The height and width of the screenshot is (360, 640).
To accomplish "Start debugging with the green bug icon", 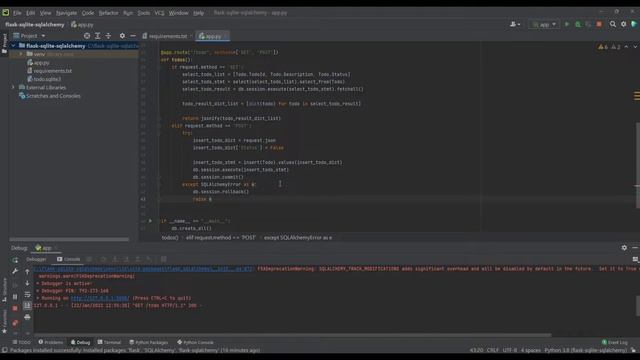I will tap(578, 24).
